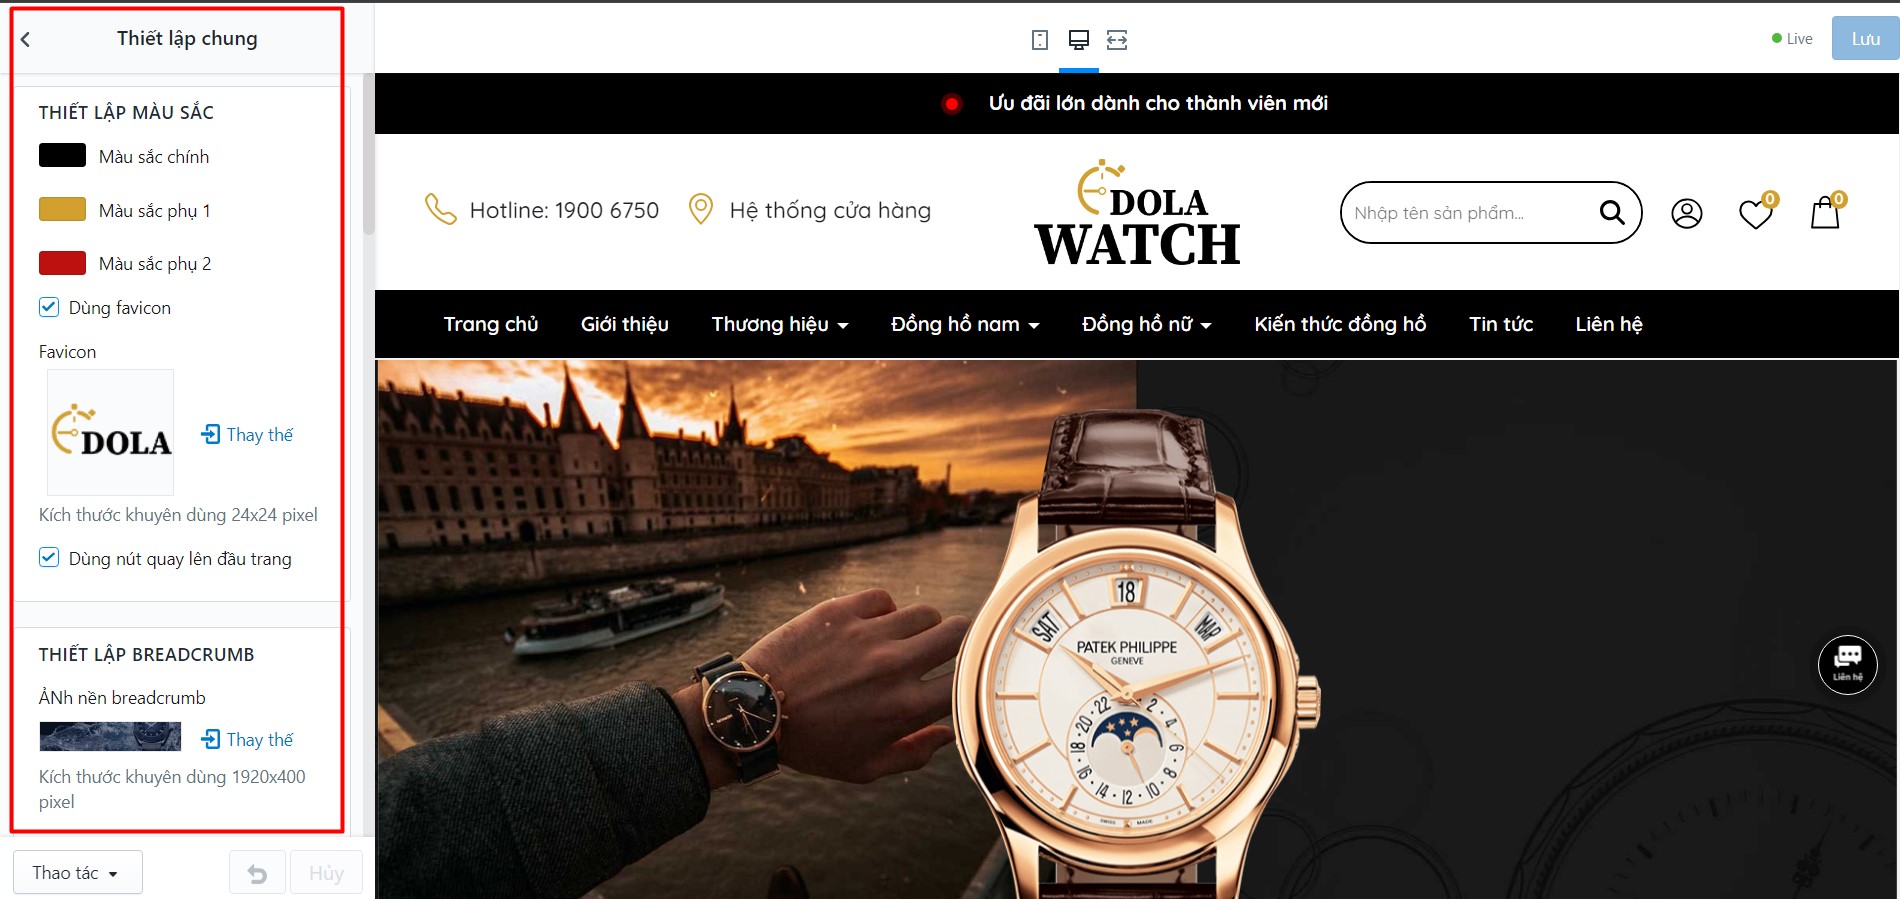Open the Màu sắc chính black swatch
The width and height of the screenshot is (1900, 899).
click(62, 155)
